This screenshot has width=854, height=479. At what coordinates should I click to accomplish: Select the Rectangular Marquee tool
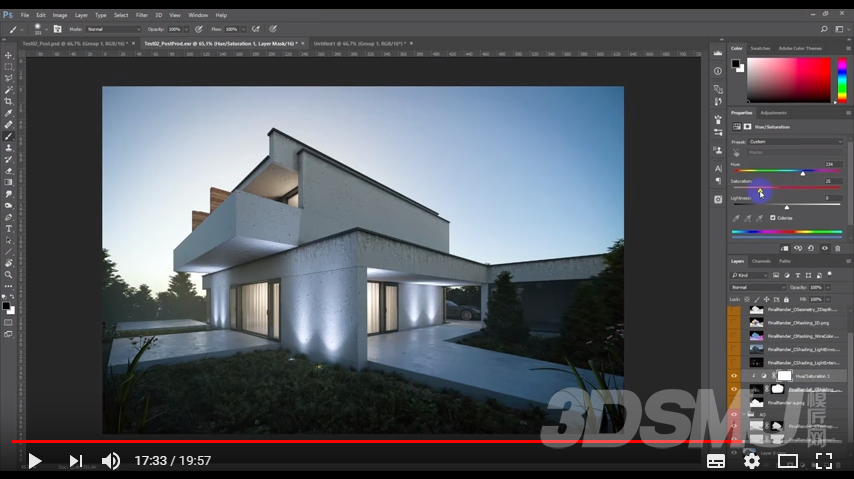(8, 67)
